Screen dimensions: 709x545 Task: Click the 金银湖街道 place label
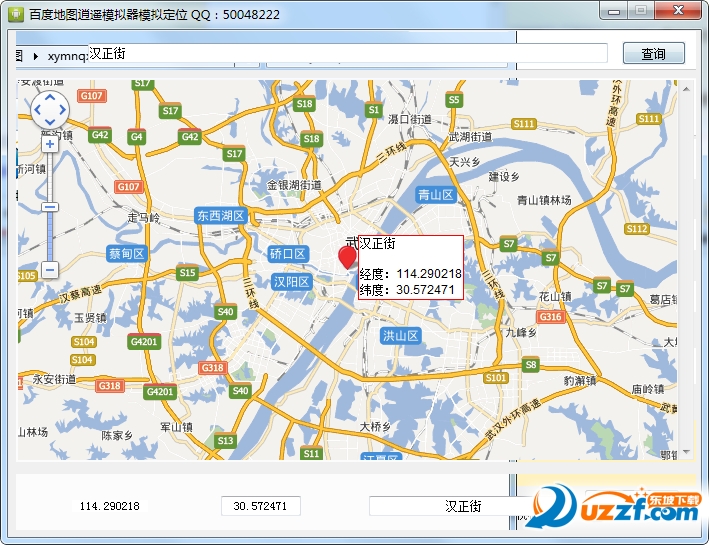(294, 185)
